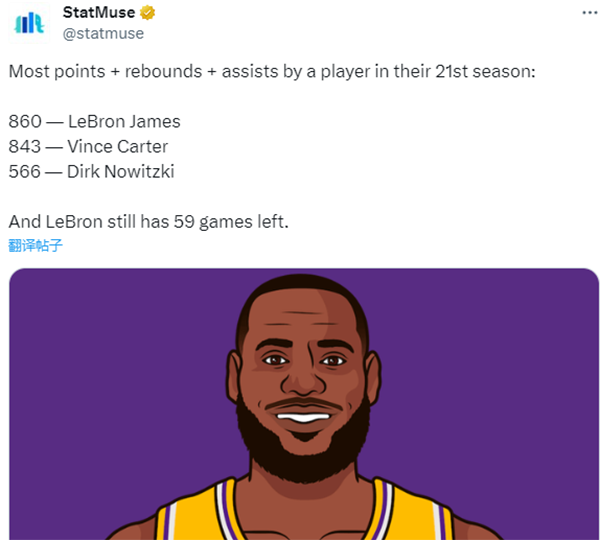
Task: Click the "566 — Dirk Nowitzki" line
Action: click(x=91, y=172)
